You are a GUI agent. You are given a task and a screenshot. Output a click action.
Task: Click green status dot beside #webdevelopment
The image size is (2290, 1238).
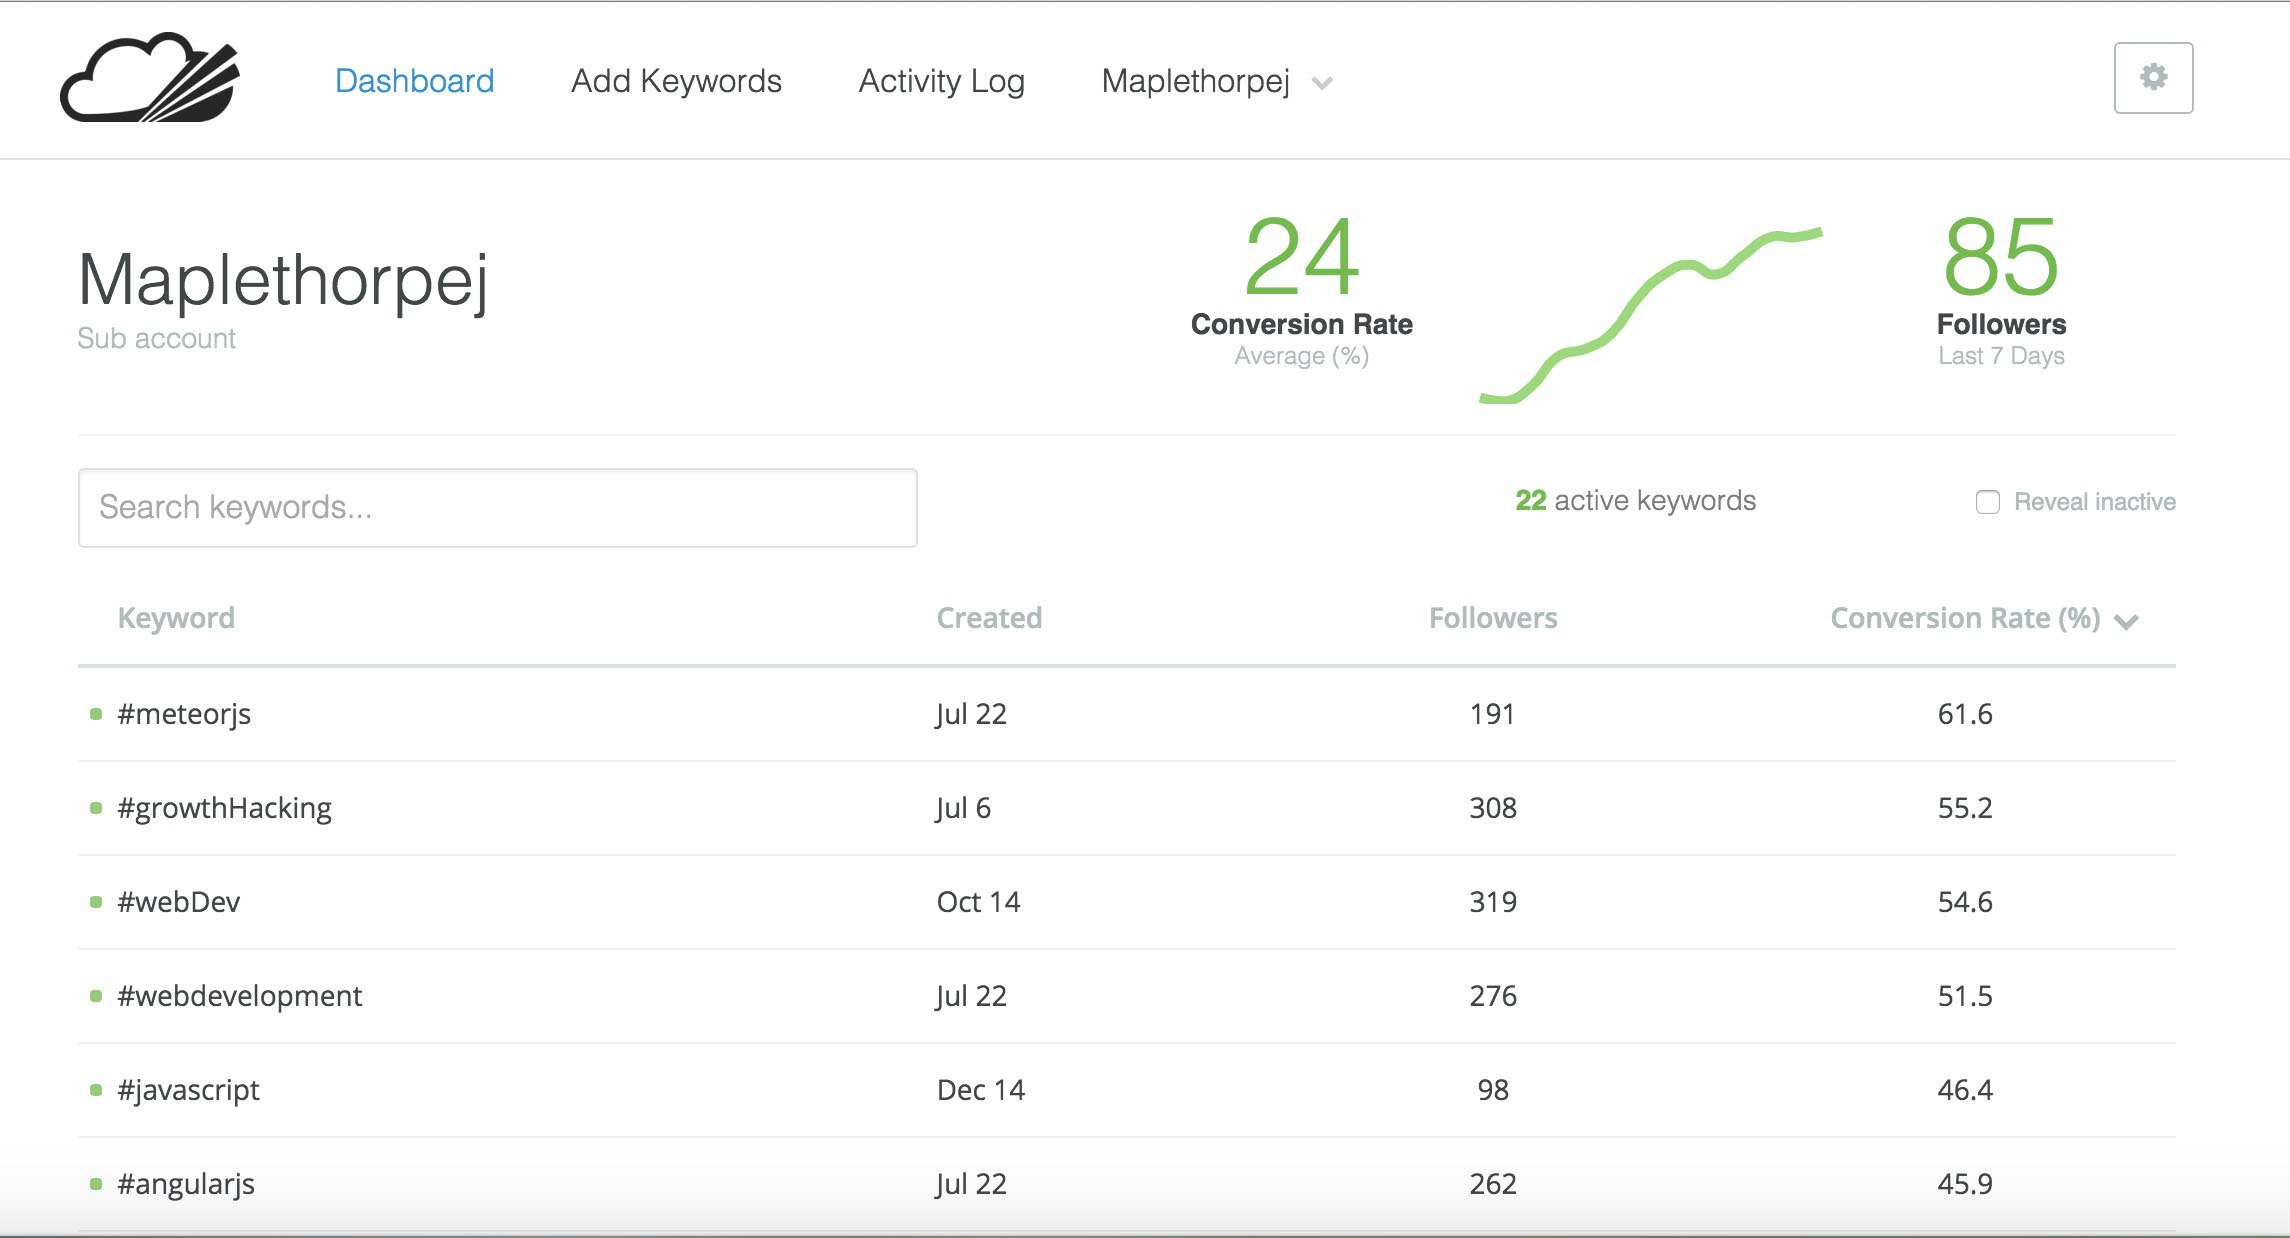click(96, 996)
